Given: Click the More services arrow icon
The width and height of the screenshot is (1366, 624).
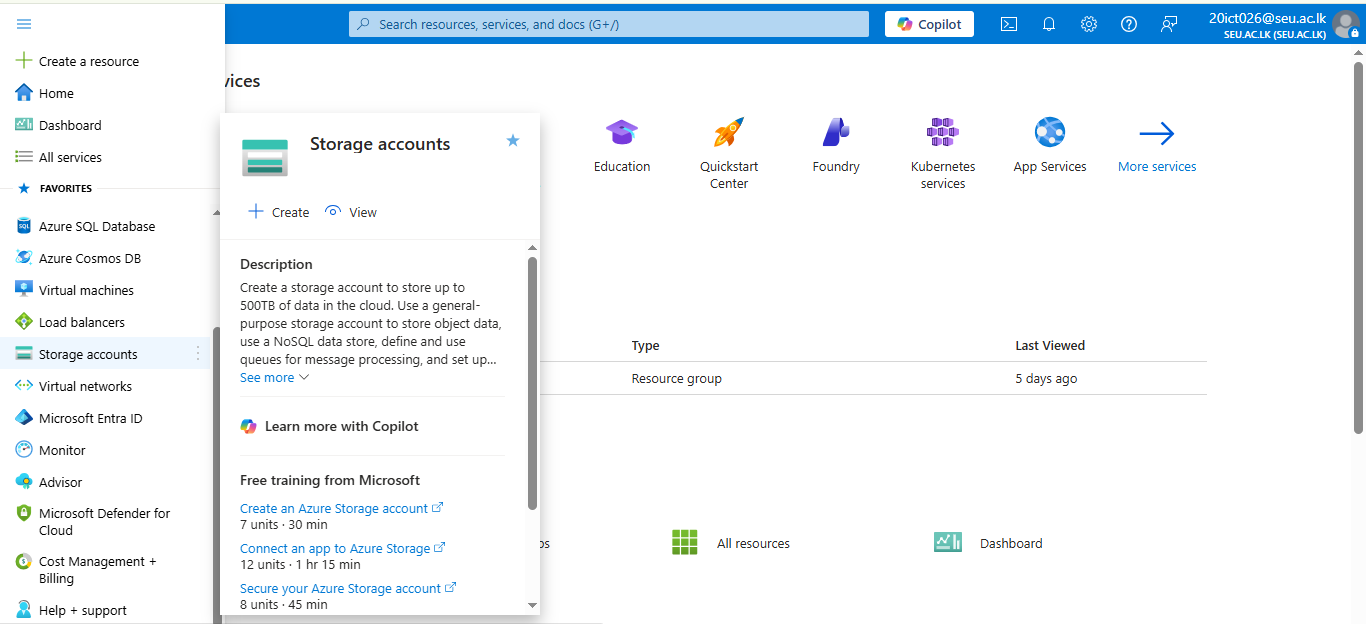Looking at the screenshot, I should point(1157,133).
